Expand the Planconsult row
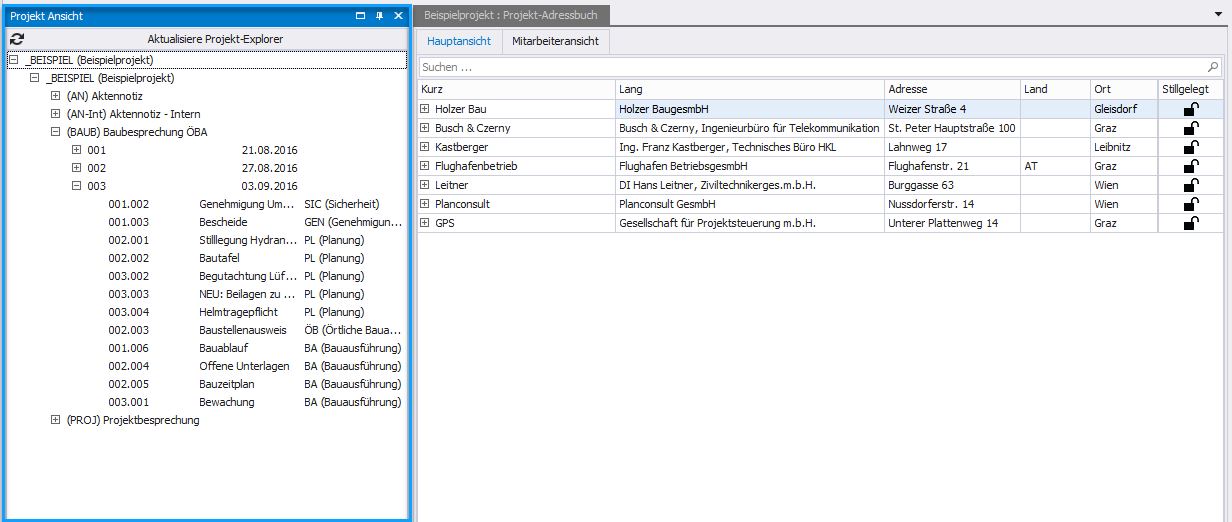Screen dimensions: 1232x522 tap(425, 204)
